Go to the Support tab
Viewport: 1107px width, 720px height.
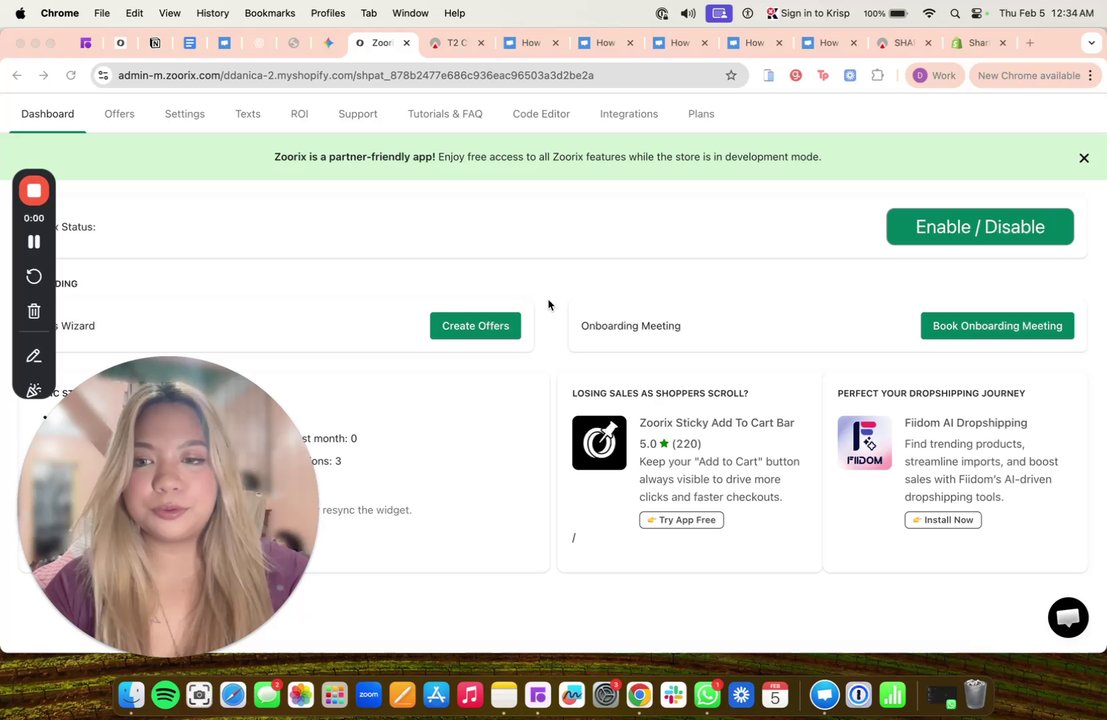pos(358,114)
